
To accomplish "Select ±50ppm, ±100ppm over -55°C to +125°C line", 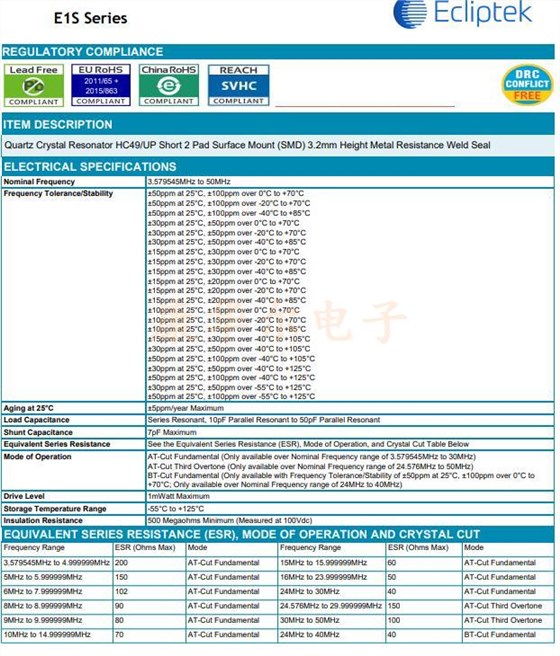I will [x=231, y=397].
